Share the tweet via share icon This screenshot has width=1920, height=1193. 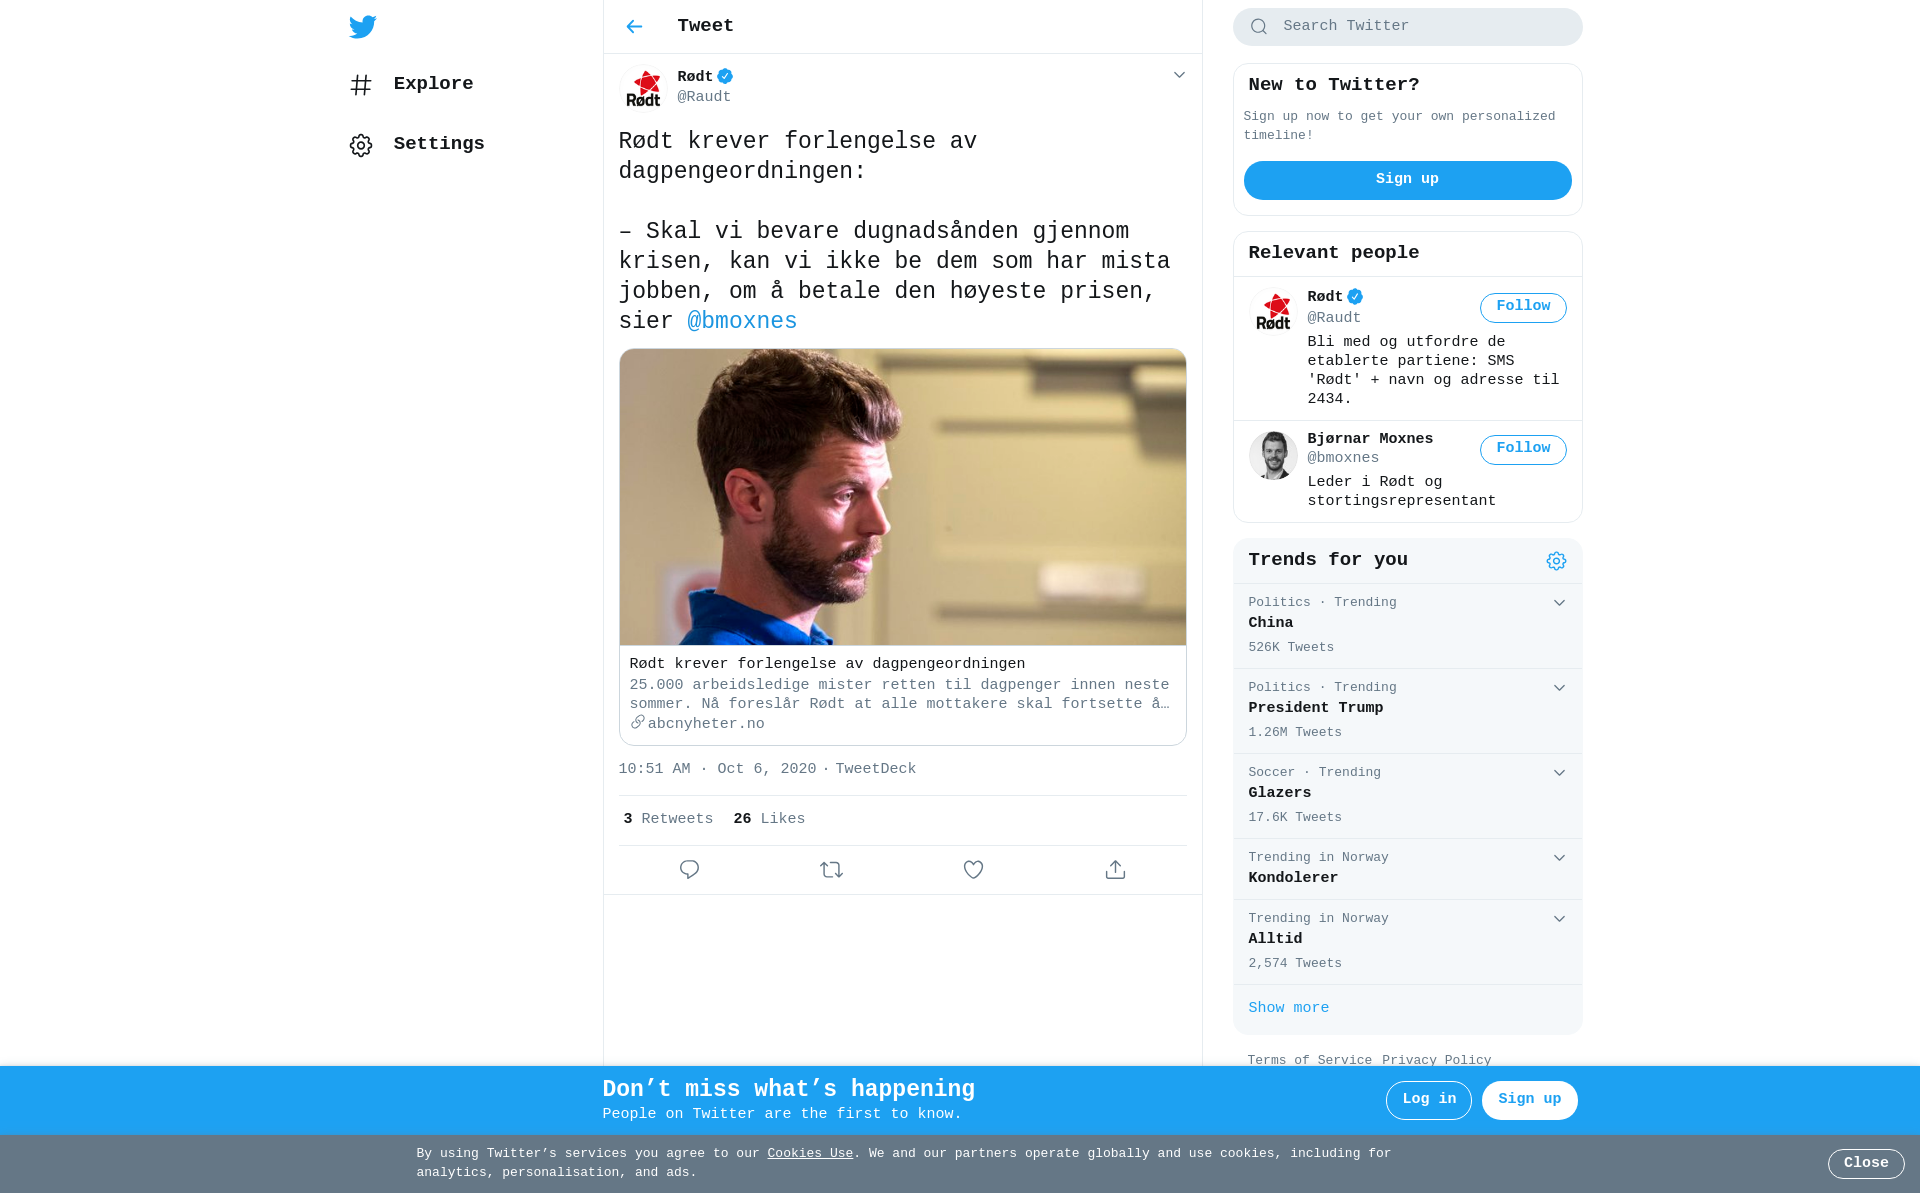(1115, 870)
